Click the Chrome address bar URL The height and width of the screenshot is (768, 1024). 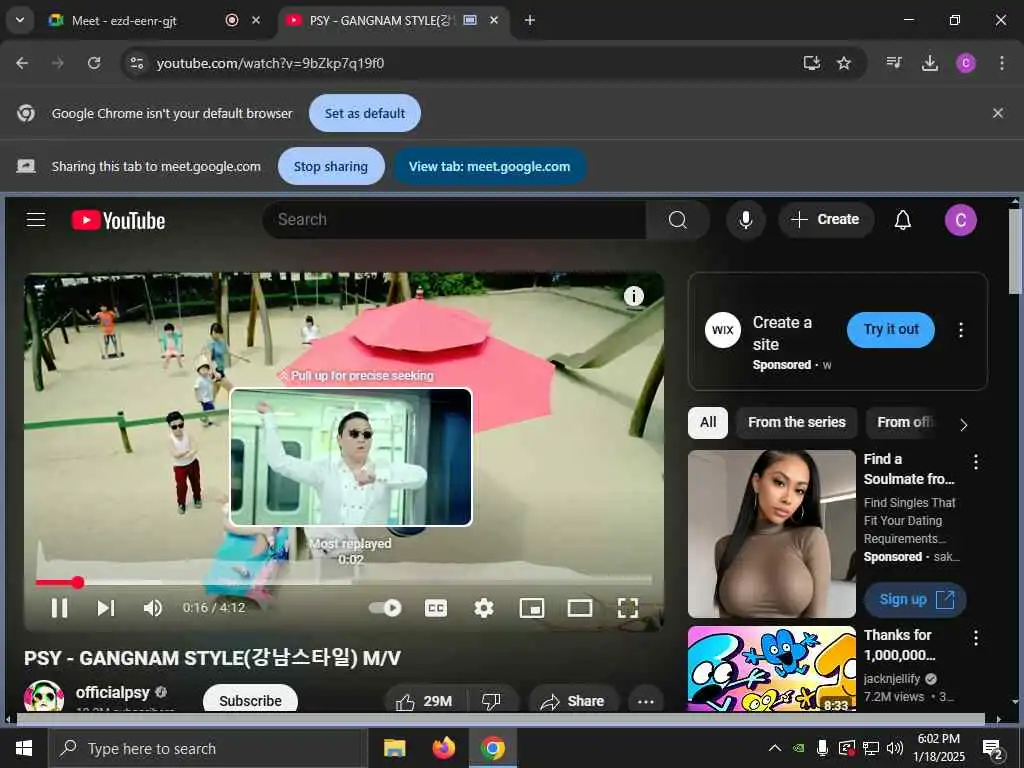tap(270, 63)
